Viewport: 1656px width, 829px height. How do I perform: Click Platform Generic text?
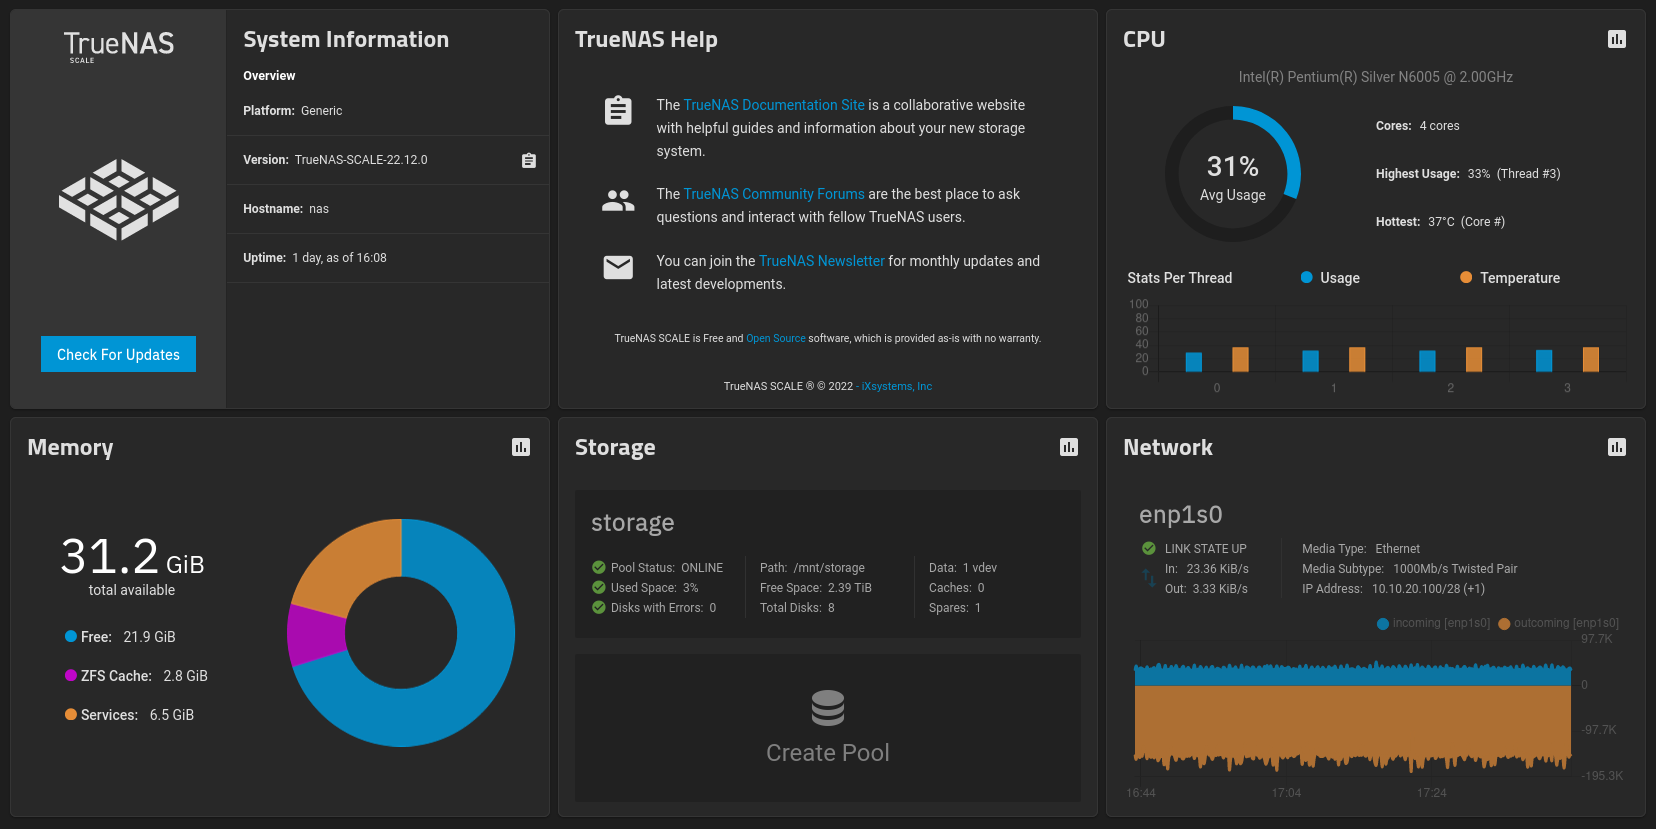click(292, 111)
